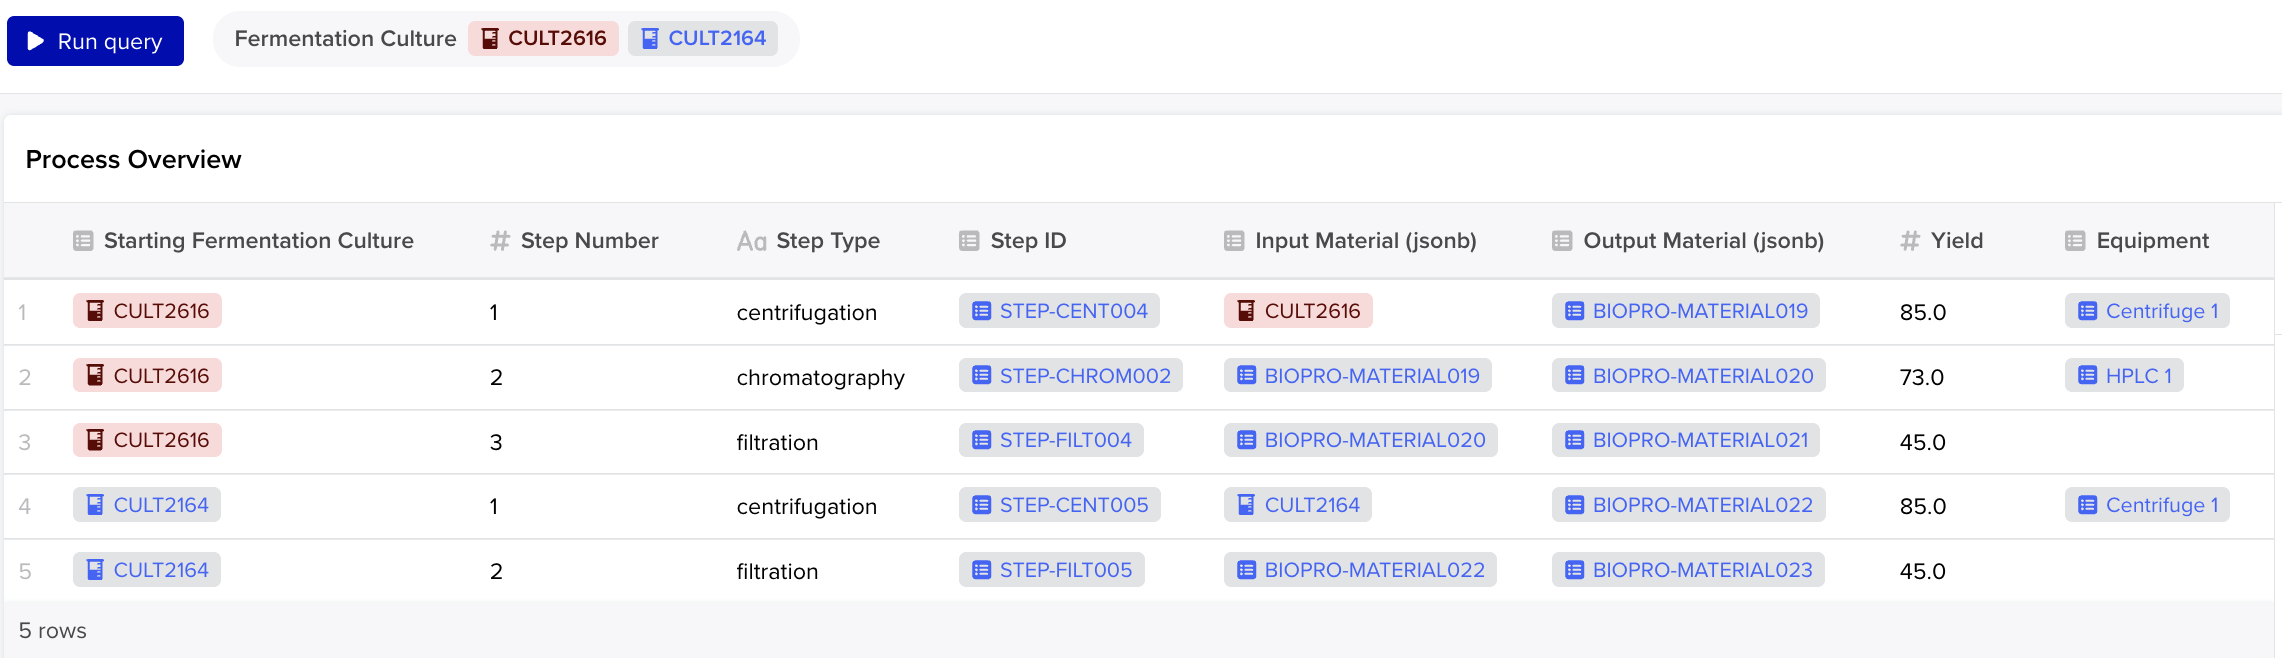The width and height of the screenshot is (2282, 658).
Task: Click step number 3 cell in row 3
Action: click(x=496, y=442)
